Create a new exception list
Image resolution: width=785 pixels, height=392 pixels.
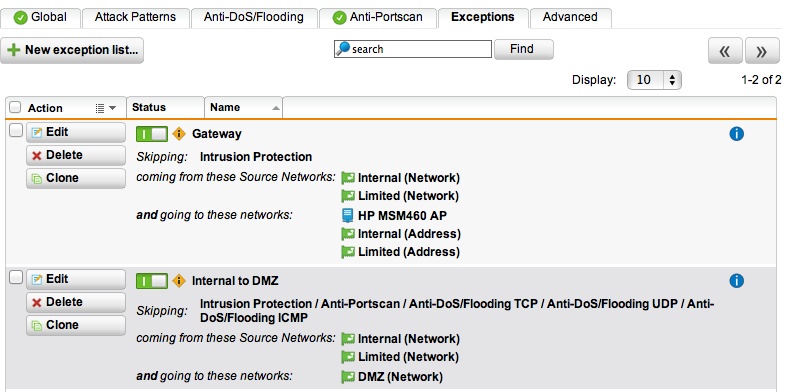pos(72,51)
